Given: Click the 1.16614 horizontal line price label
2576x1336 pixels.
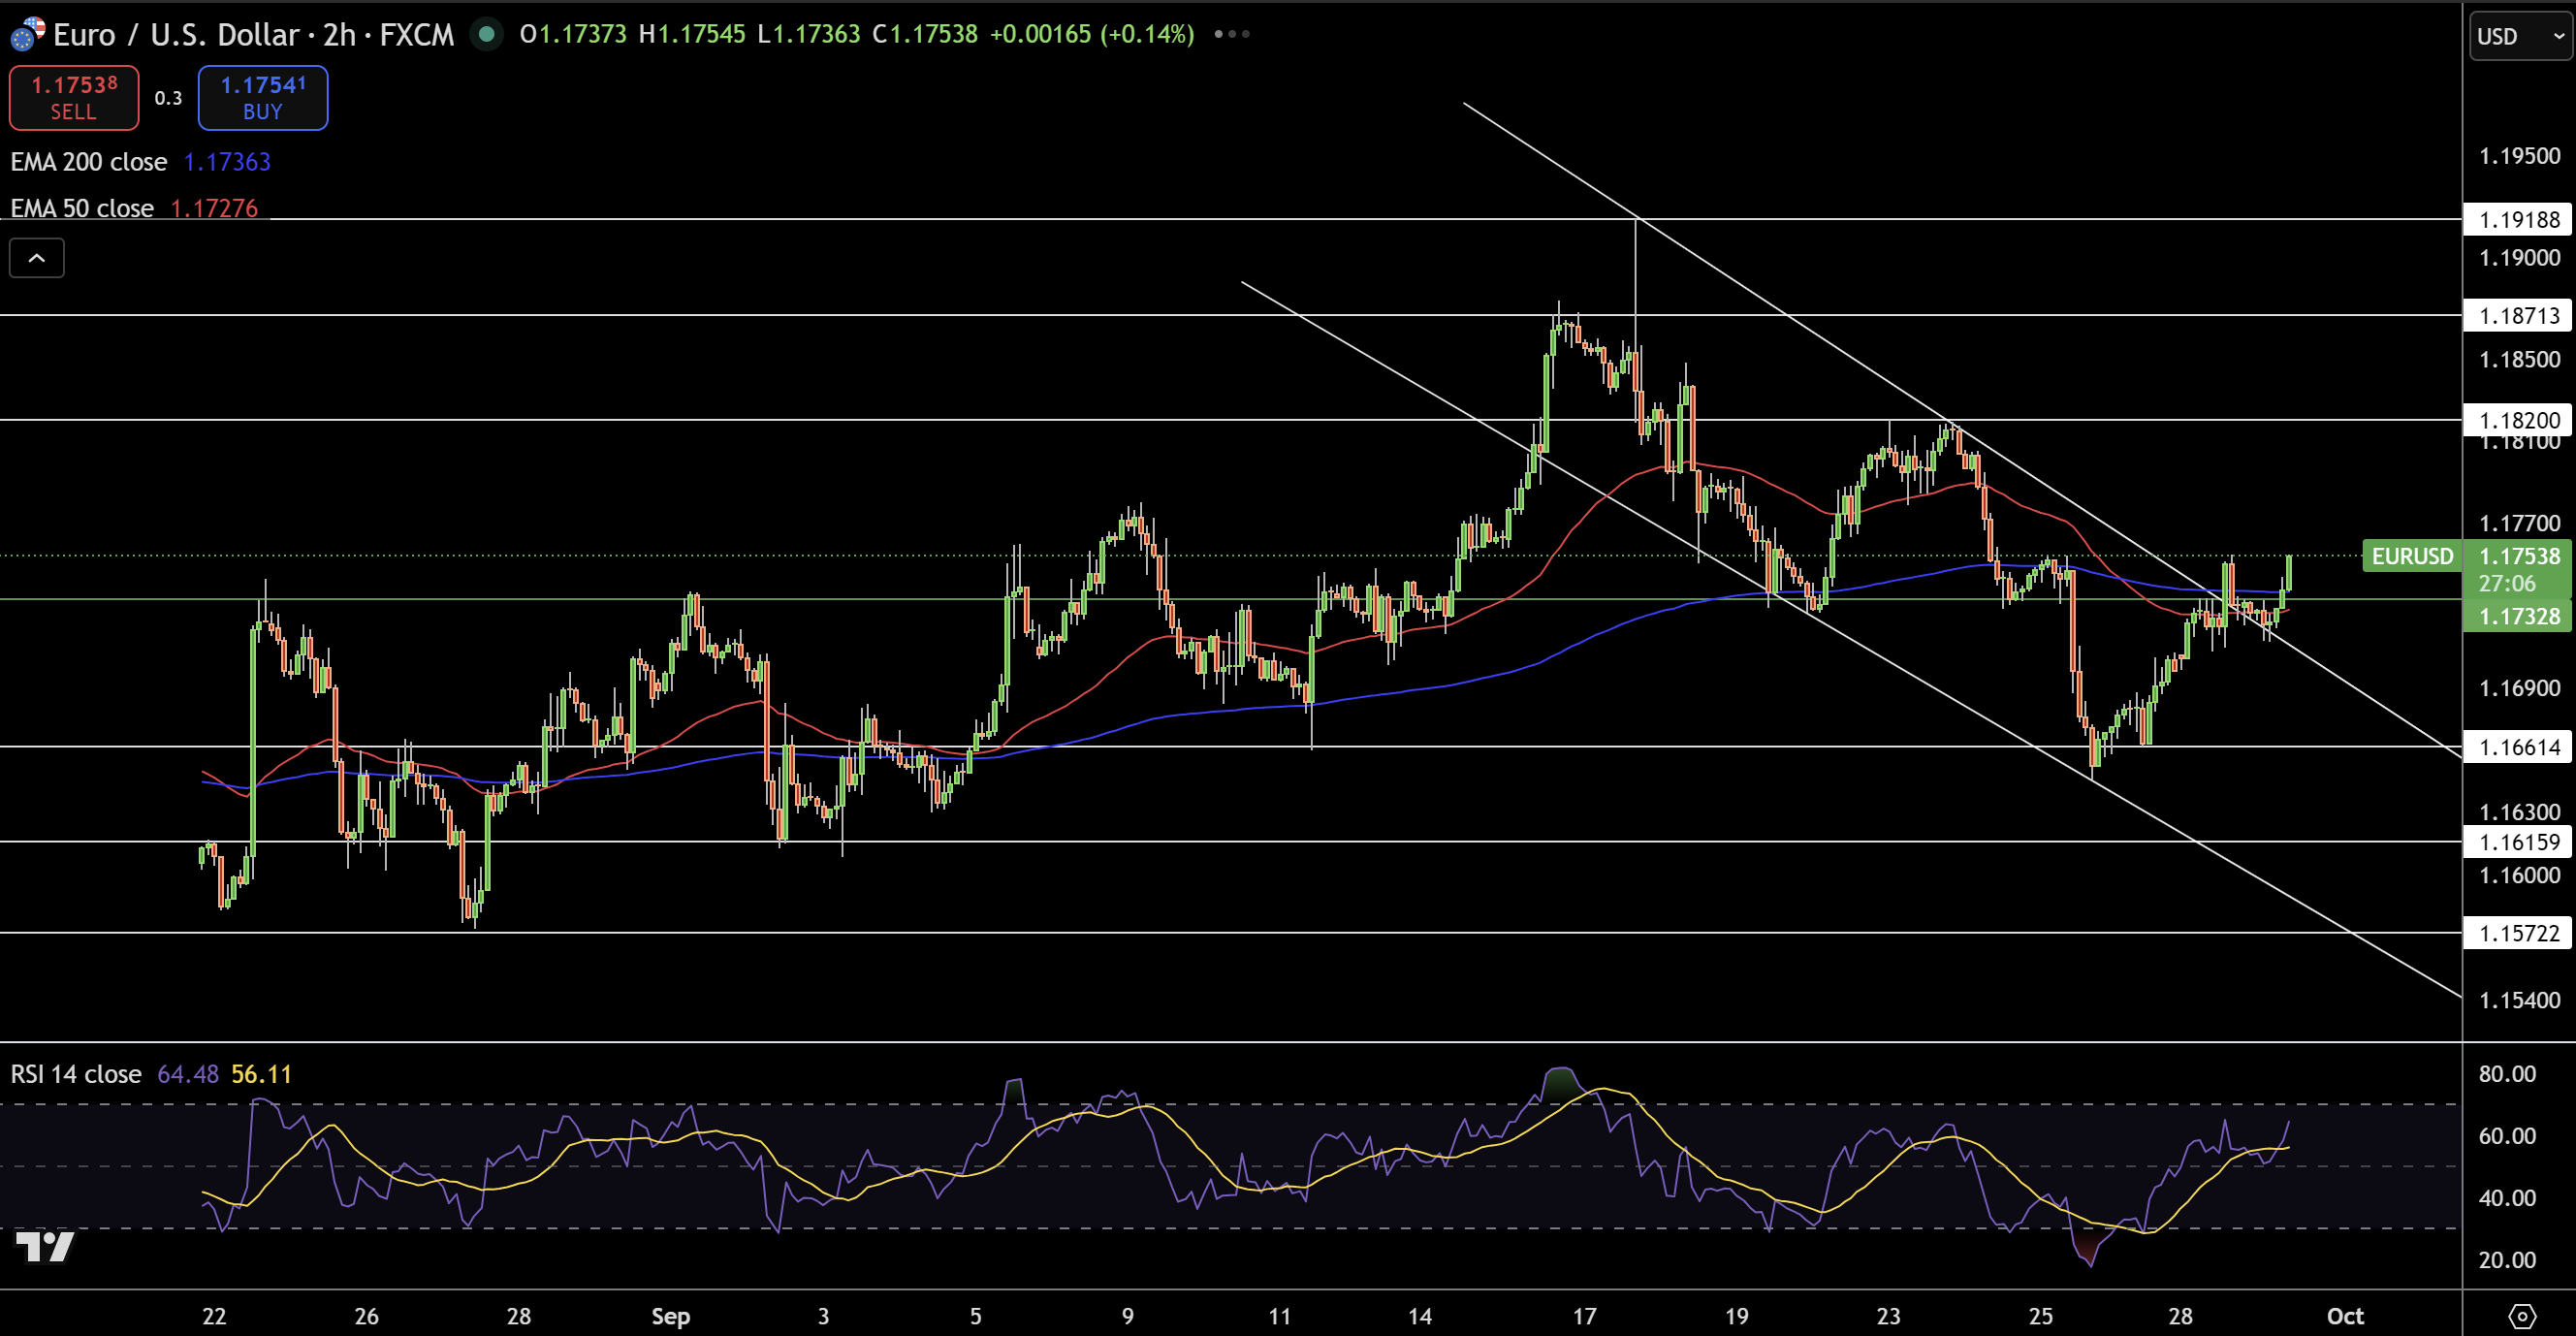Looking at the screenshot, I should (2518, 747).
